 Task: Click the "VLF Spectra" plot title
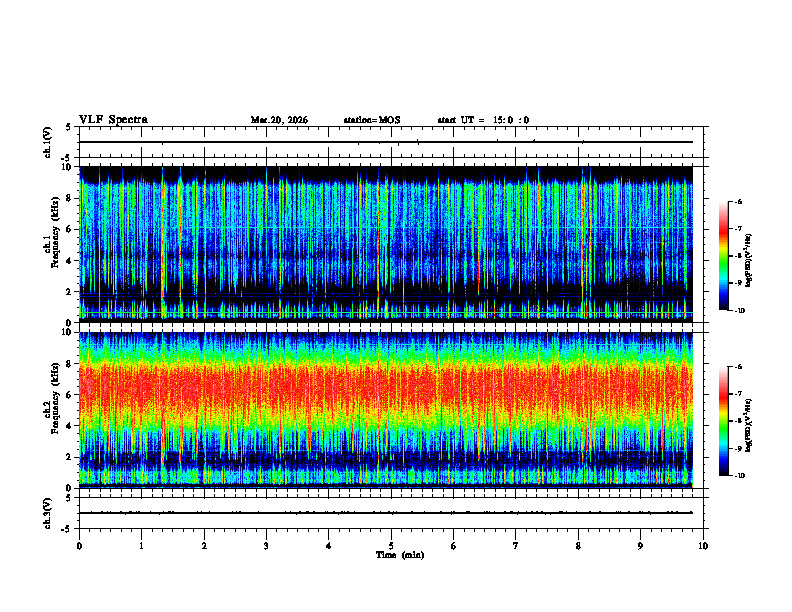click(113, 120)
